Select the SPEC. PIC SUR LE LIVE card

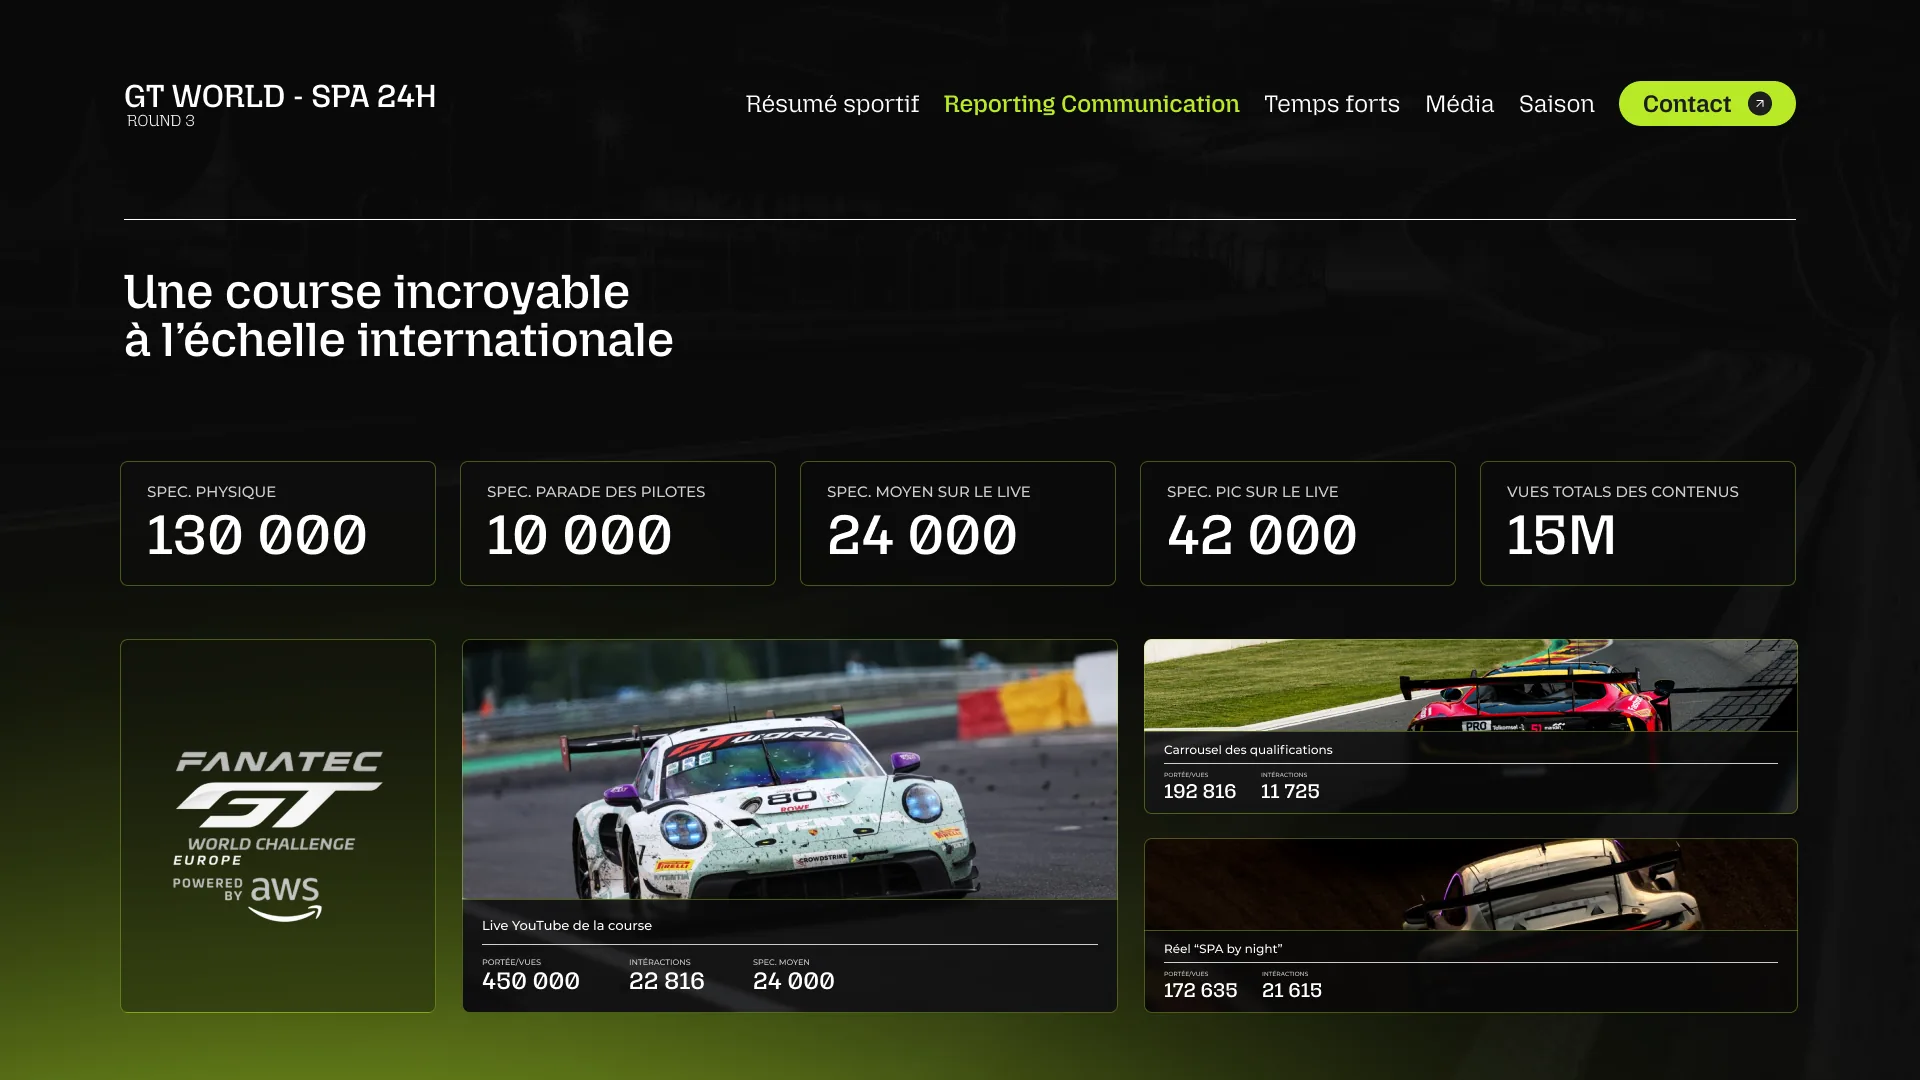(1298, 523)
